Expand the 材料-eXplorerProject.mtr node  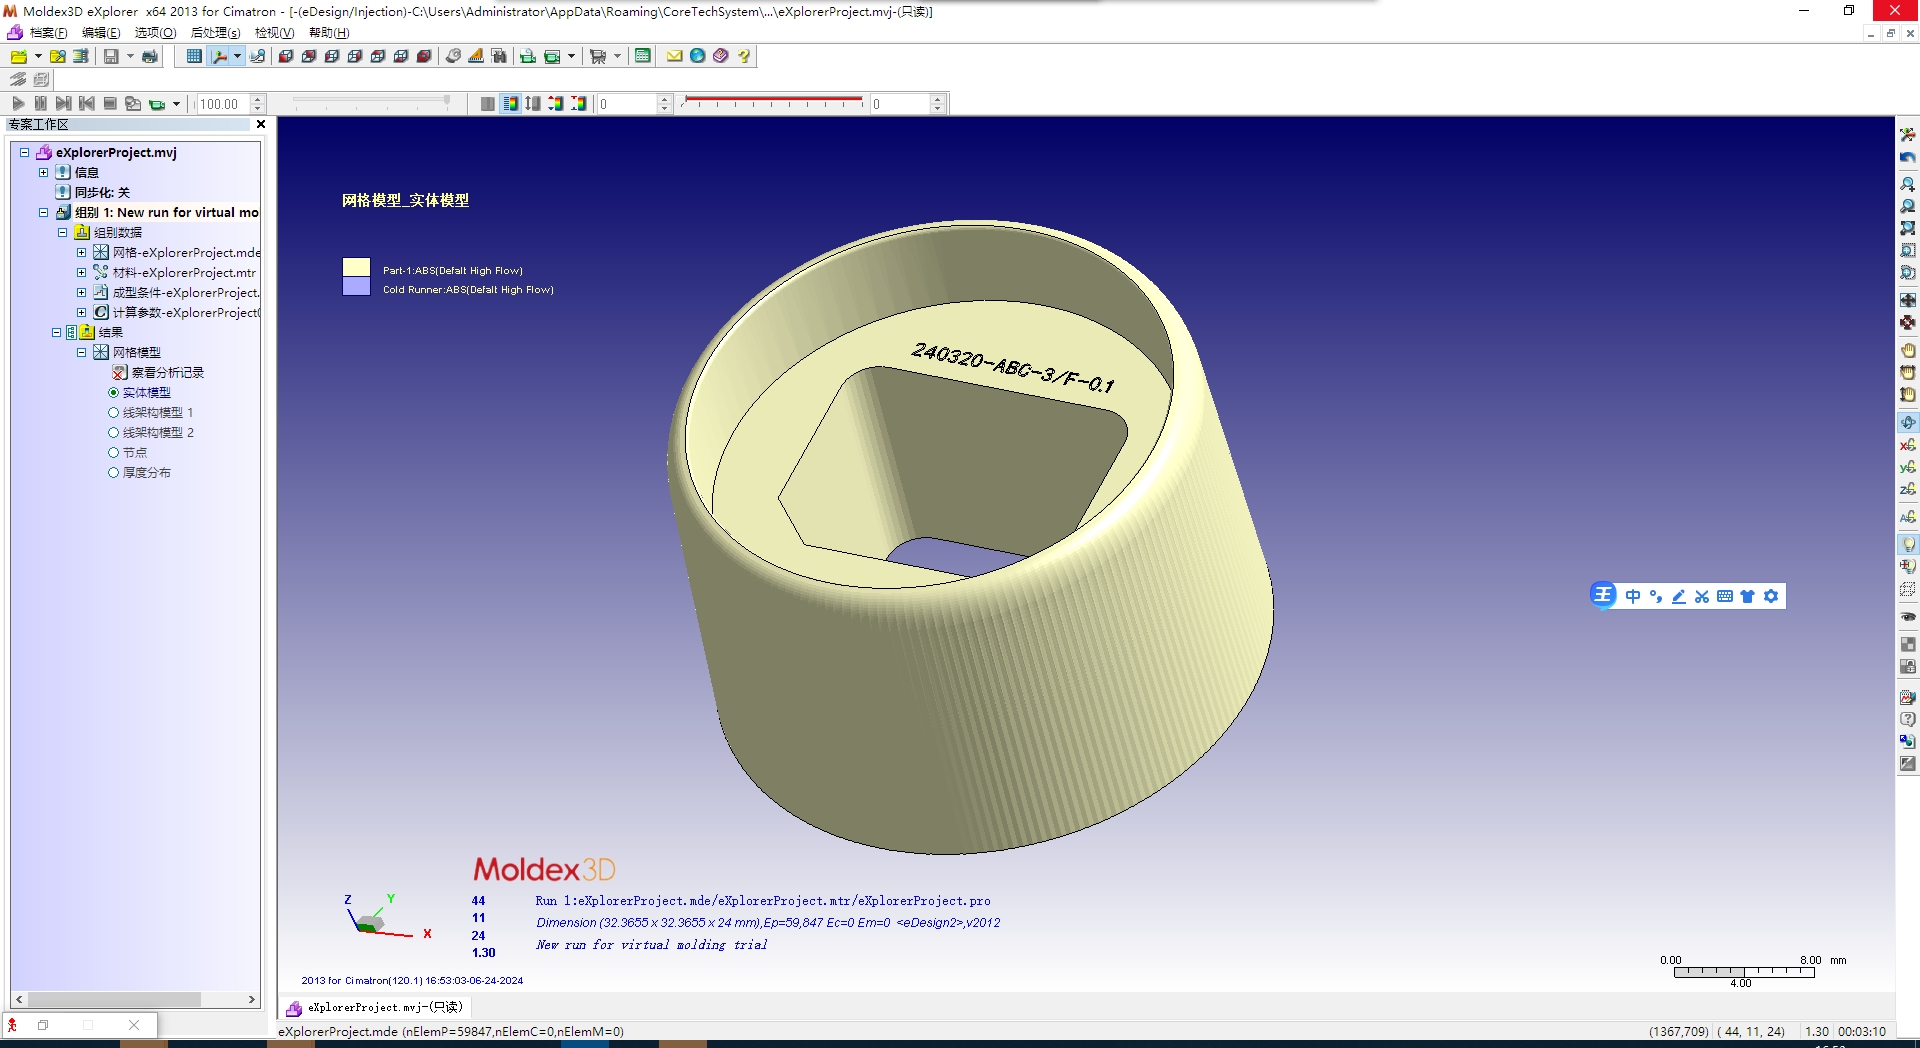[82, 273]
